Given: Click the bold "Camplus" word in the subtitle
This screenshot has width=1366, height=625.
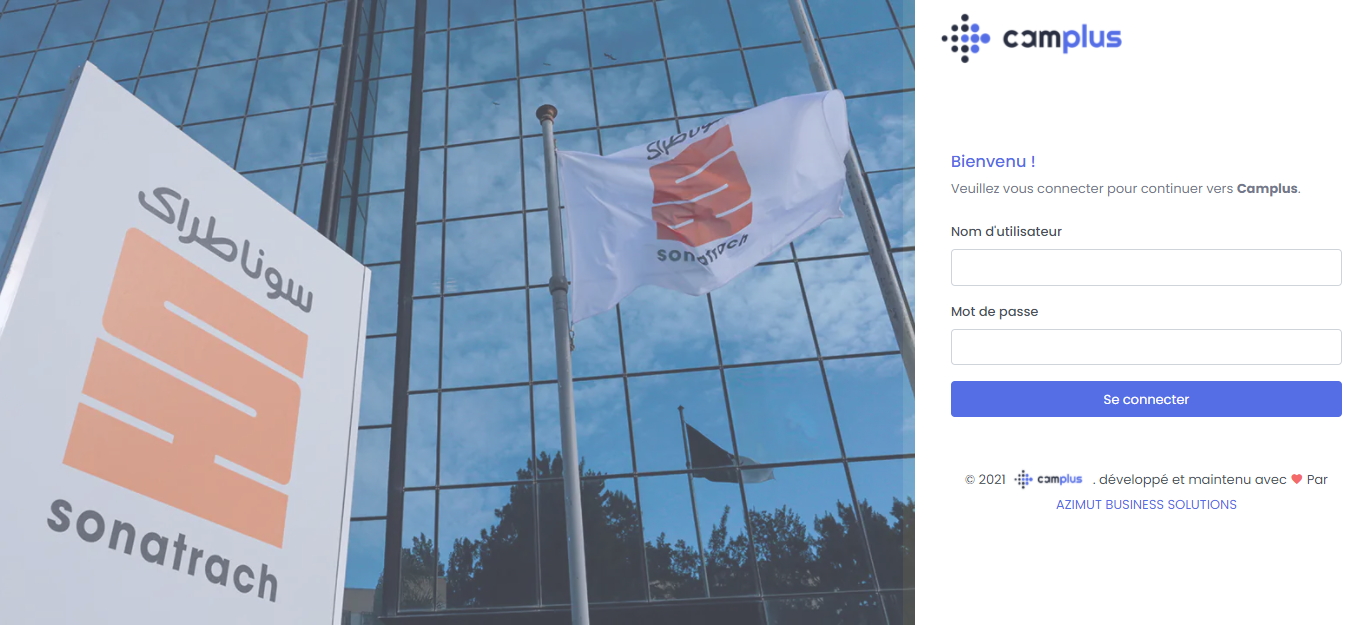Looking at the screenshot, I should coord(1267,188).
